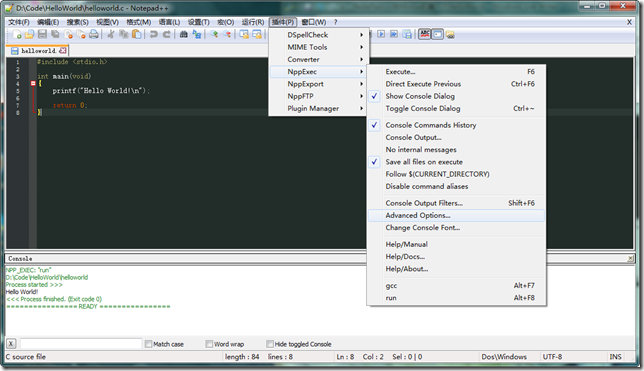Click the Paste clipboard toolbar icon
644x371 pixels.
click(x=137, y=35)
